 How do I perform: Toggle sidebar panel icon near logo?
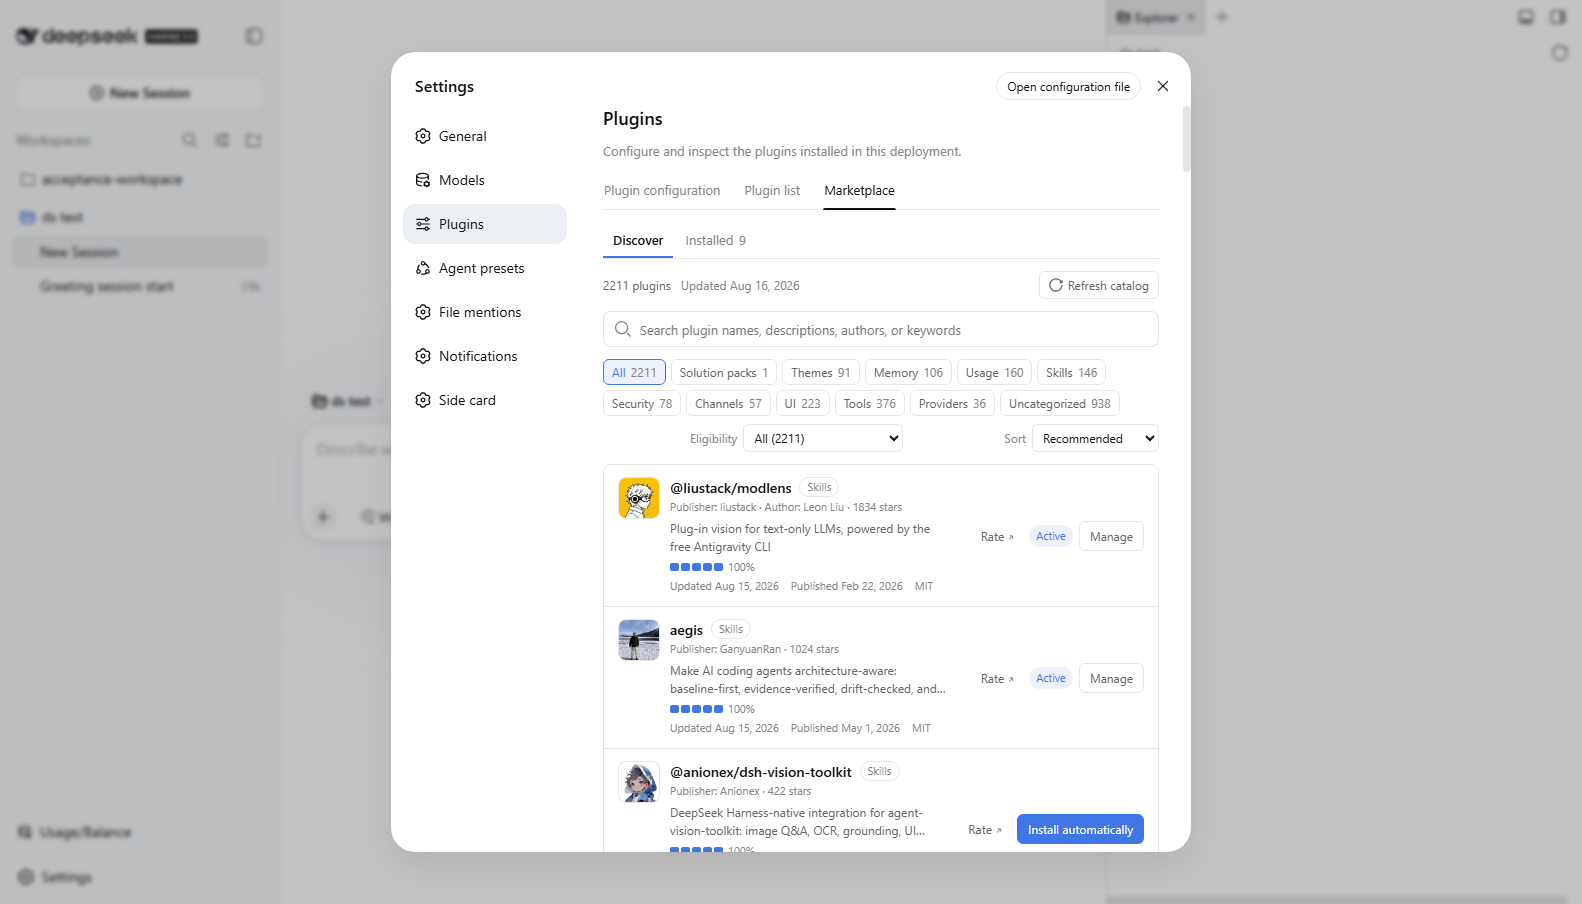click(254, 36)
